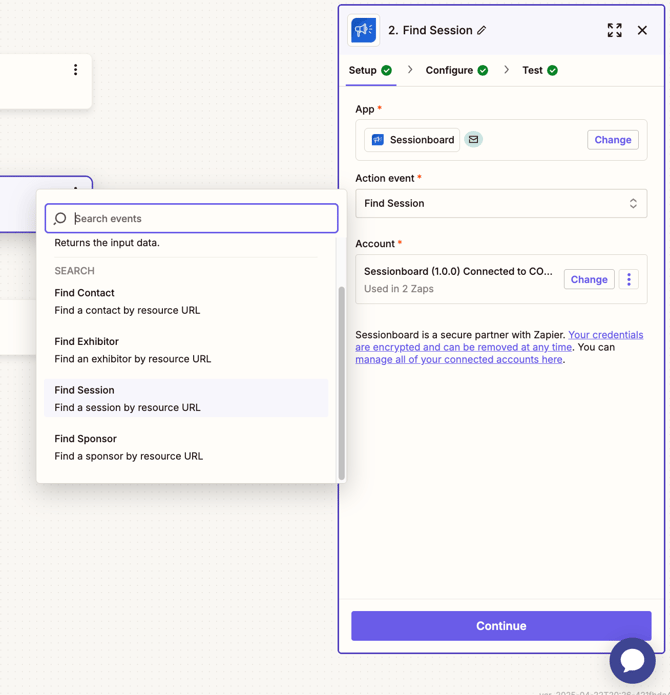670x695 pixels.
Task: Click the events list scrollbar
Action: click(341, 383)
